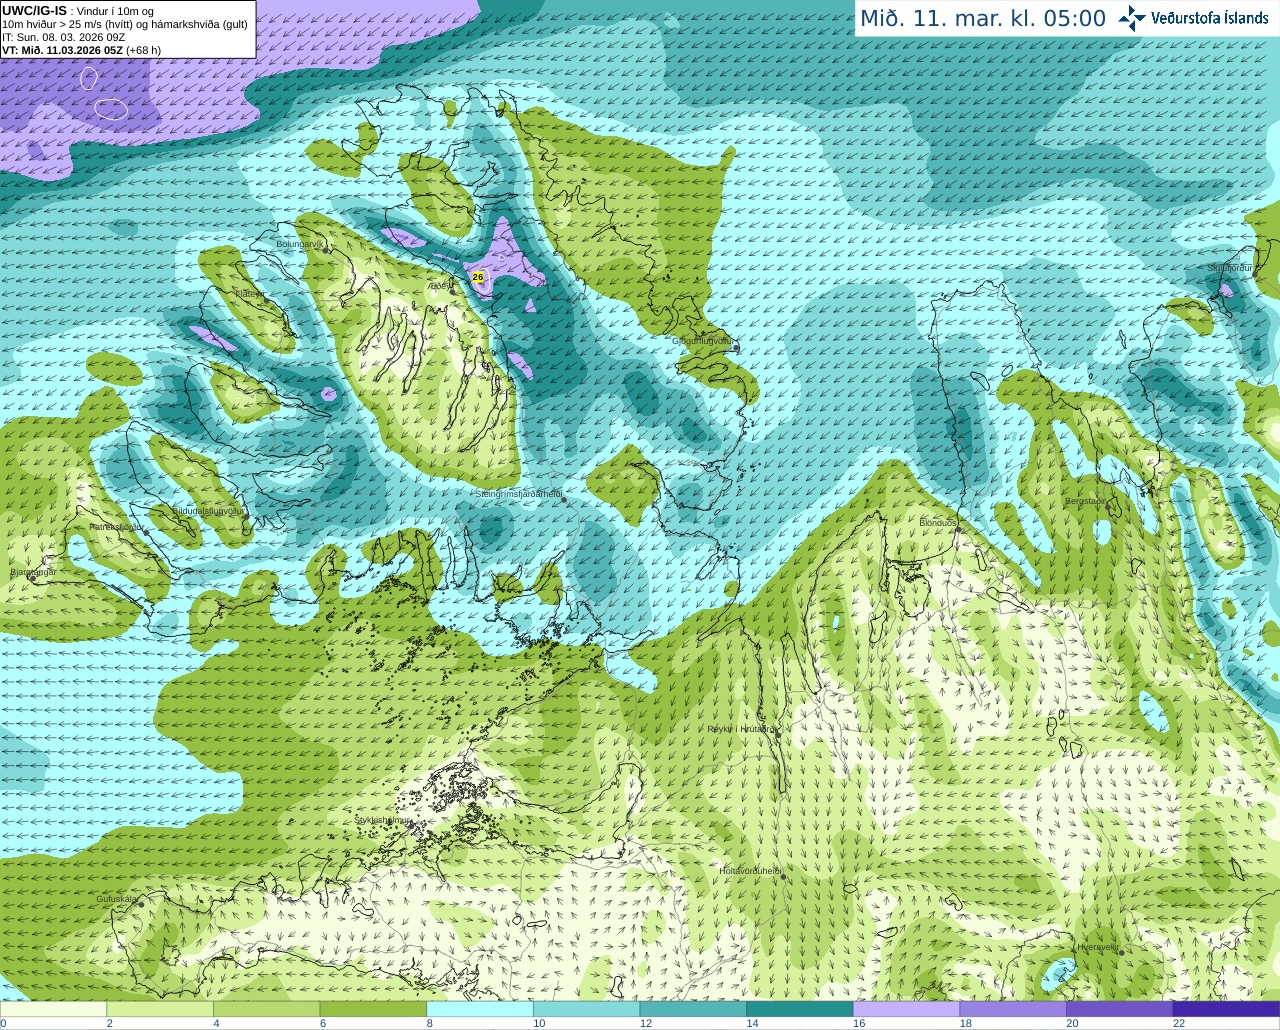Select the darkest purple 22+ m/s legend swatch
This screenshot has height=1030, width=1280.
1226,1009
